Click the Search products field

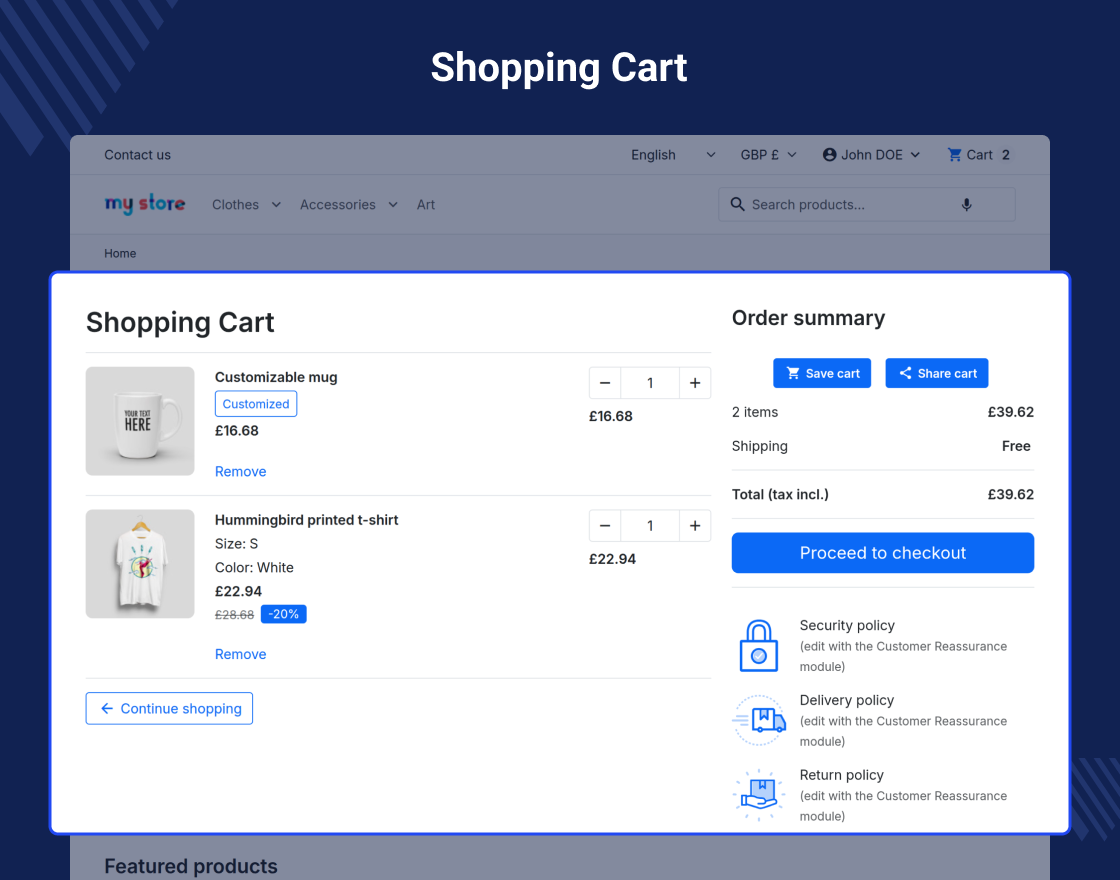(866, 205)
